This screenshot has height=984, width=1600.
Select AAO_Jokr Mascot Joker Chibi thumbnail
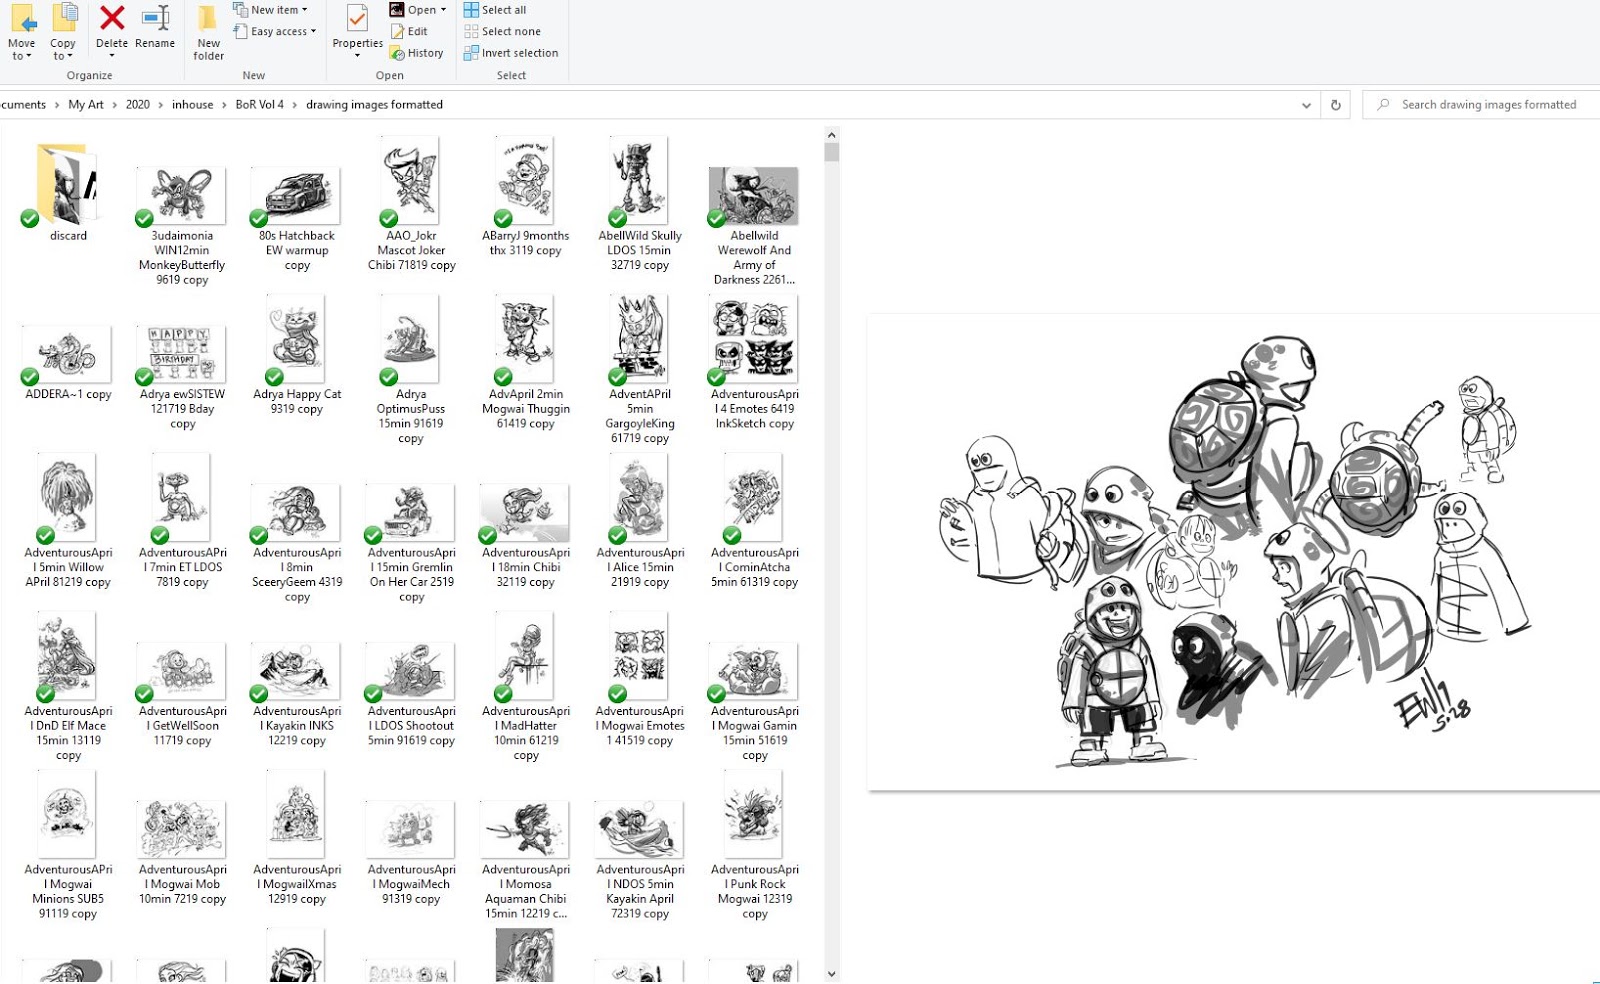click(411, 181)
